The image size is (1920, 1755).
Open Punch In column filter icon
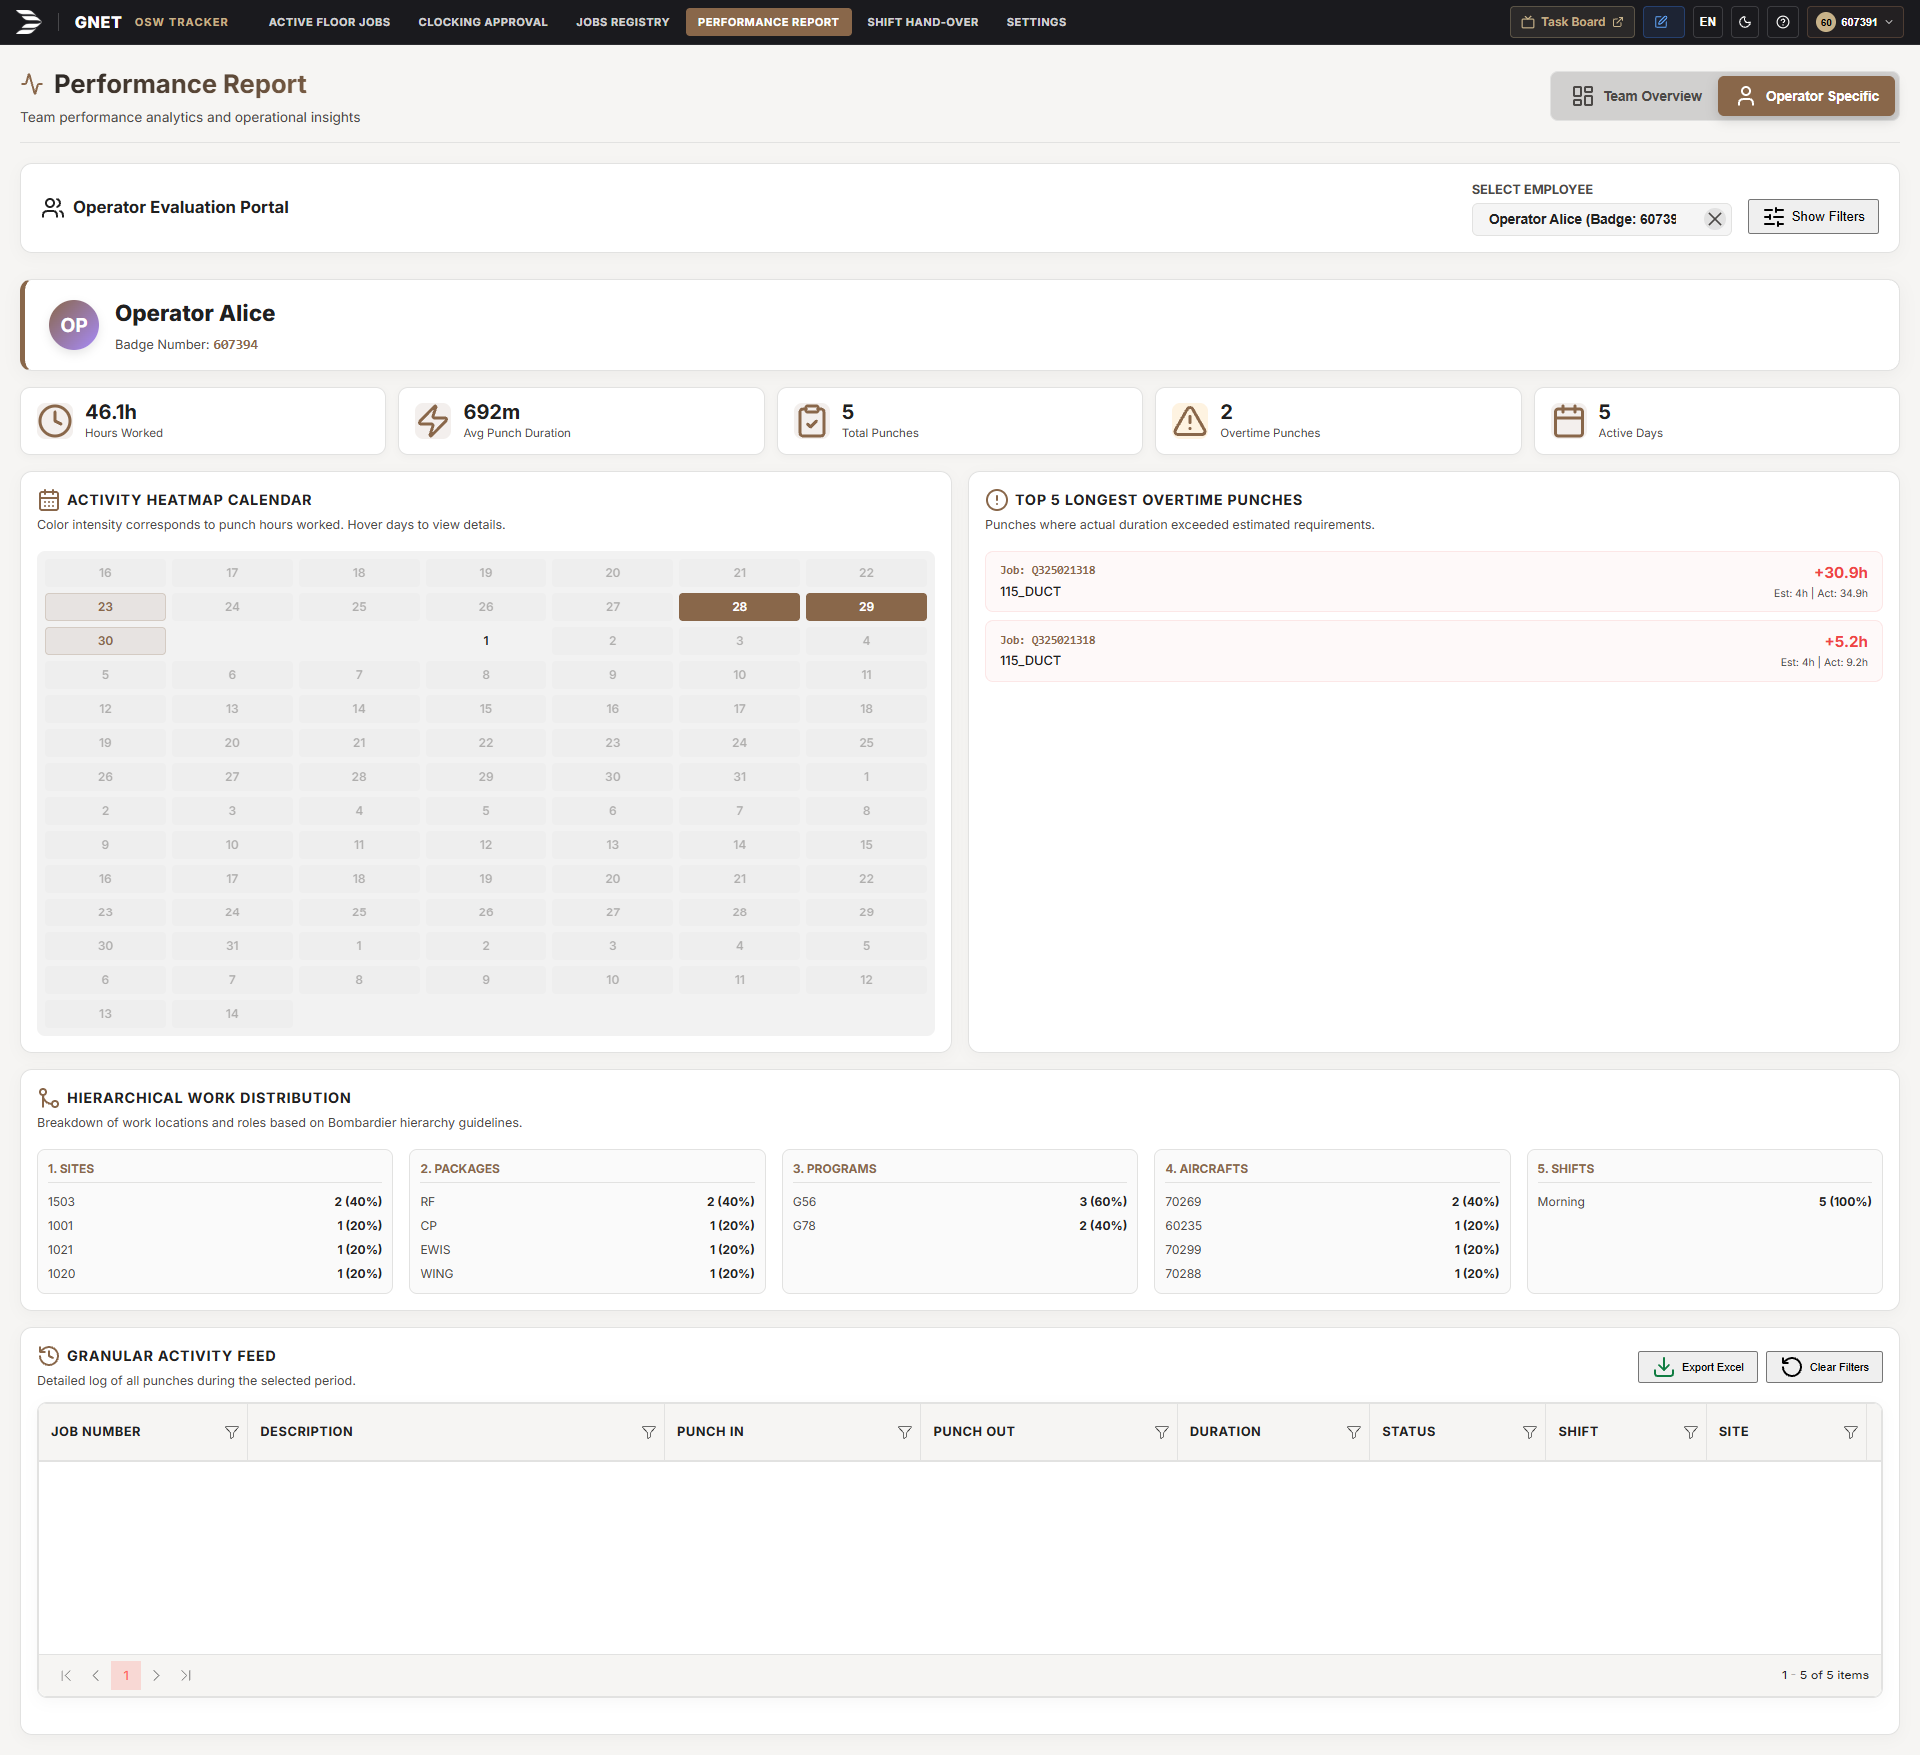pos(905,1432)
